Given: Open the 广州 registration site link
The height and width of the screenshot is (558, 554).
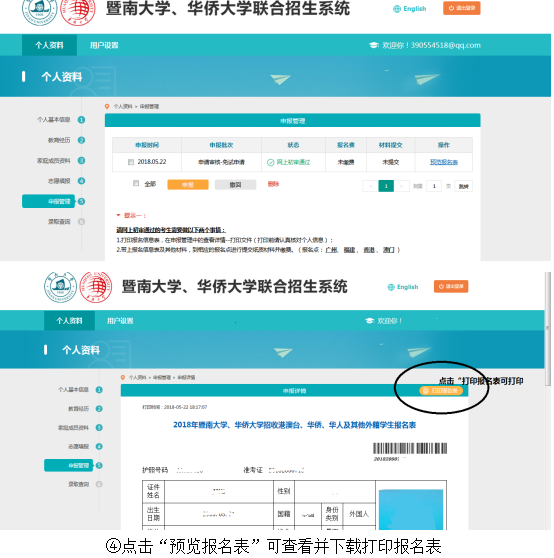Looking at the screenshot, I should tap(331, 250).
